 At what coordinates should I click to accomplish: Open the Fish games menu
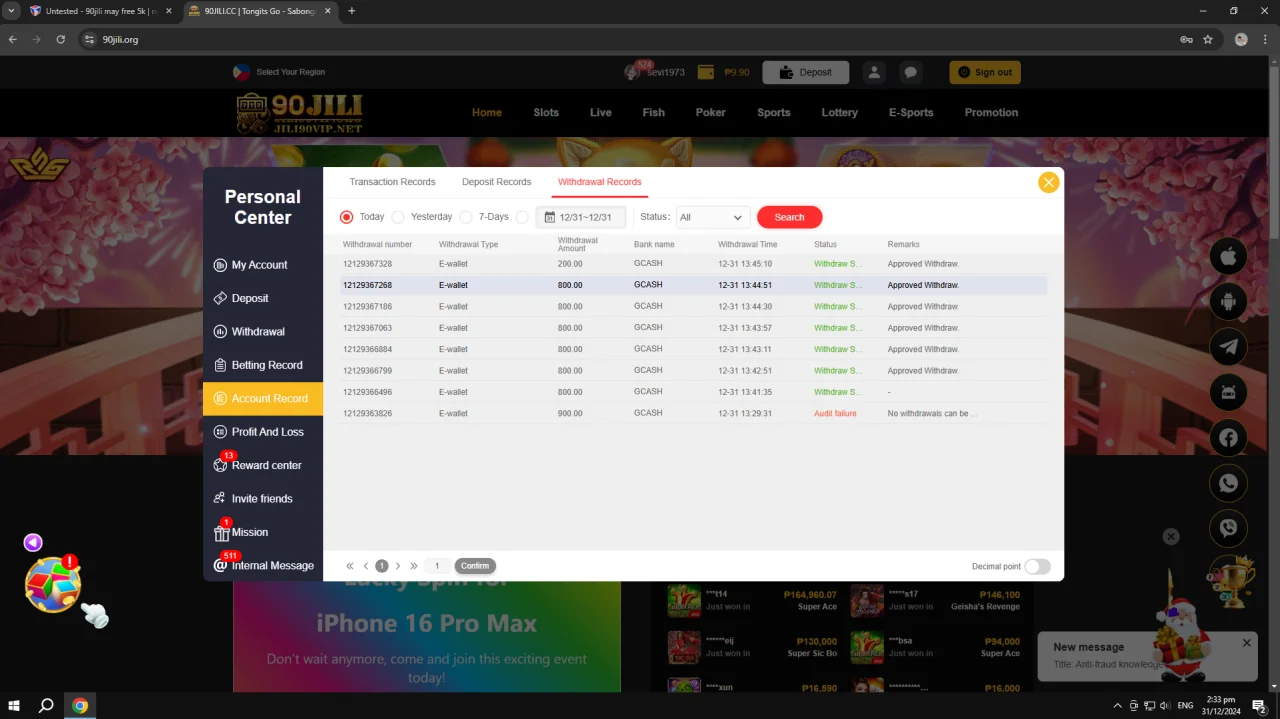pos(654,113)
